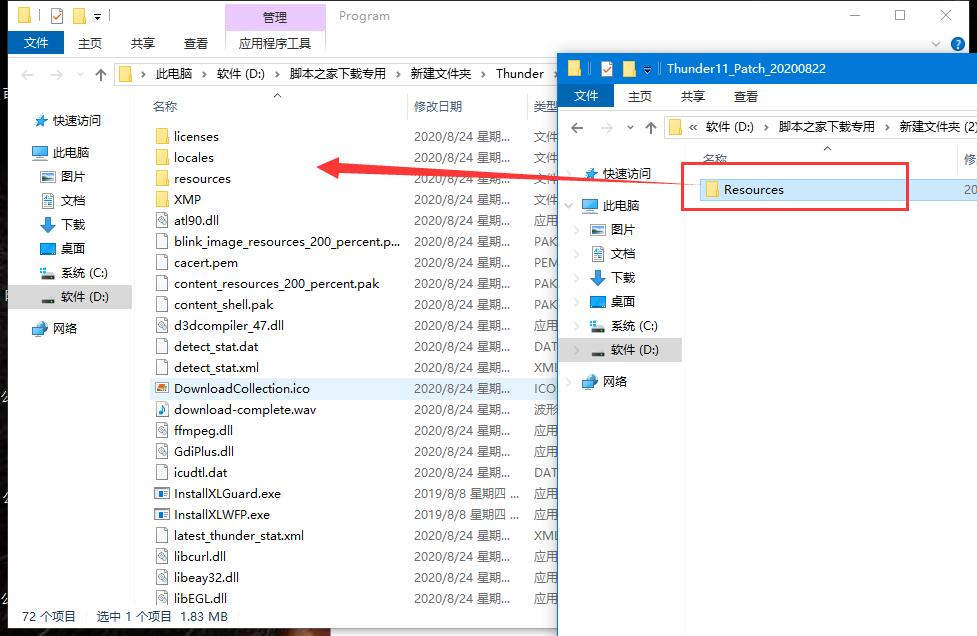This screenshot has width=977, height=636.
Task: Click properties icon in Thunder11_Patch title bar
Action: tap(607, 69)
